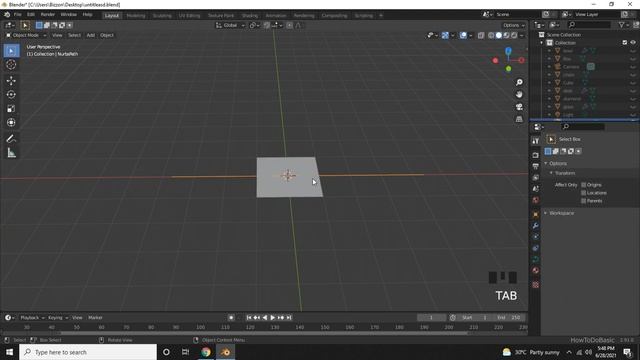Switch perspective/orthographic with grid icon
This screenshot has width=640, height=360.
pyautogui.click(x=519, y=119)
